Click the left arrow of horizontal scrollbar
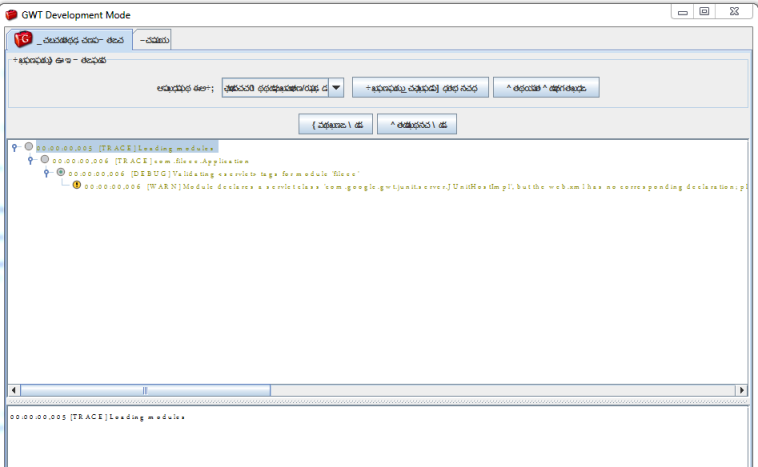The width and height of the screenshot is (758, 467). [13, 389]
